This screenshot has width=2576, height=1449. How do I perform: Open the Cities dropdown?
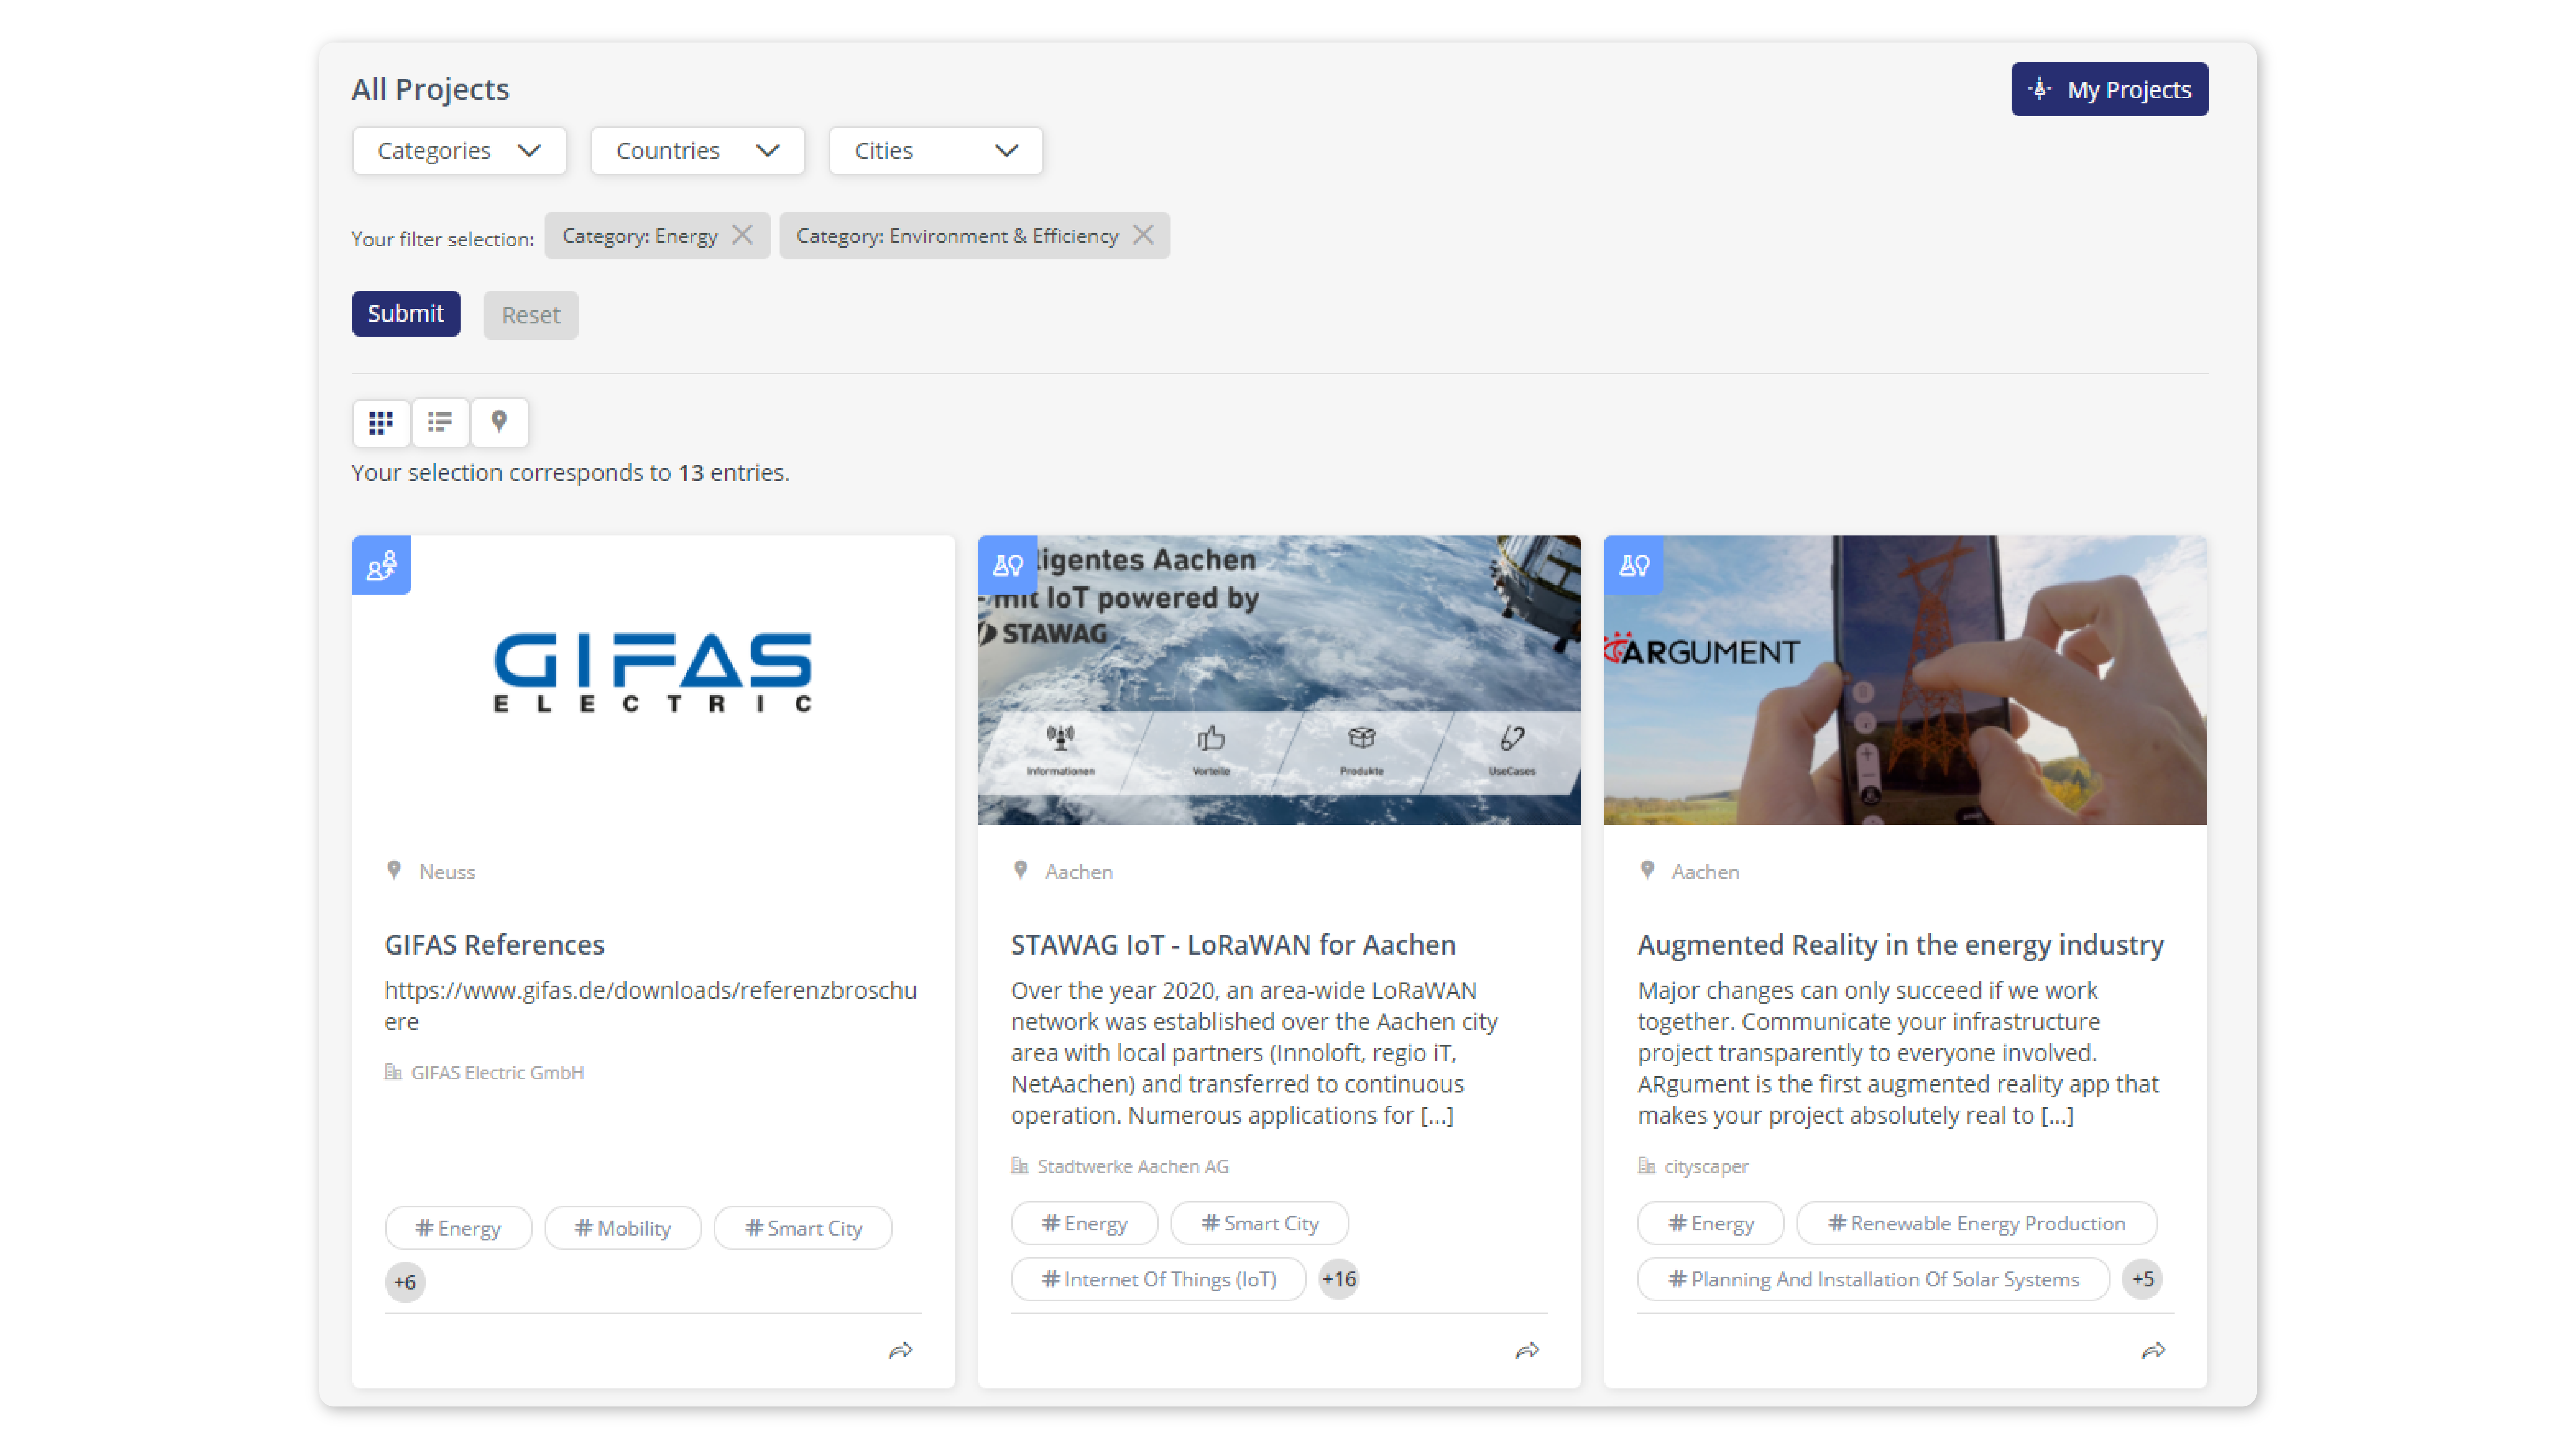coord(936,151)
